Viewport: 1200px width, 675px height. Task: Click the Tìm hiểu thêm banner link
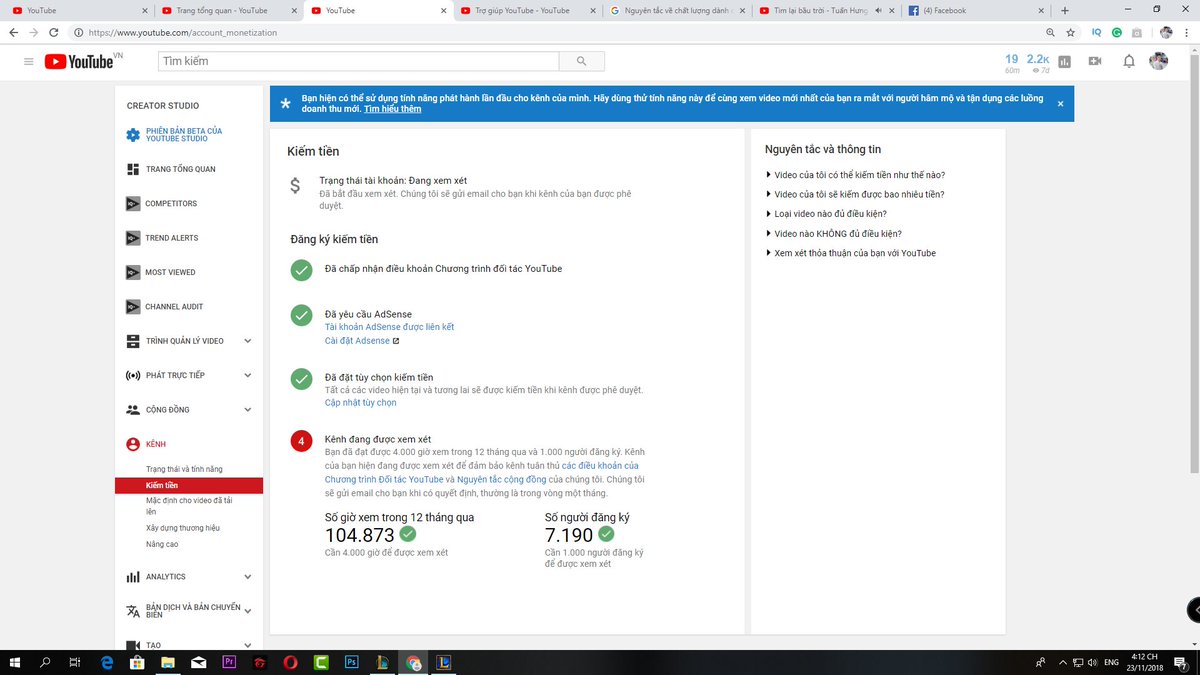click(x=392, y=109)
